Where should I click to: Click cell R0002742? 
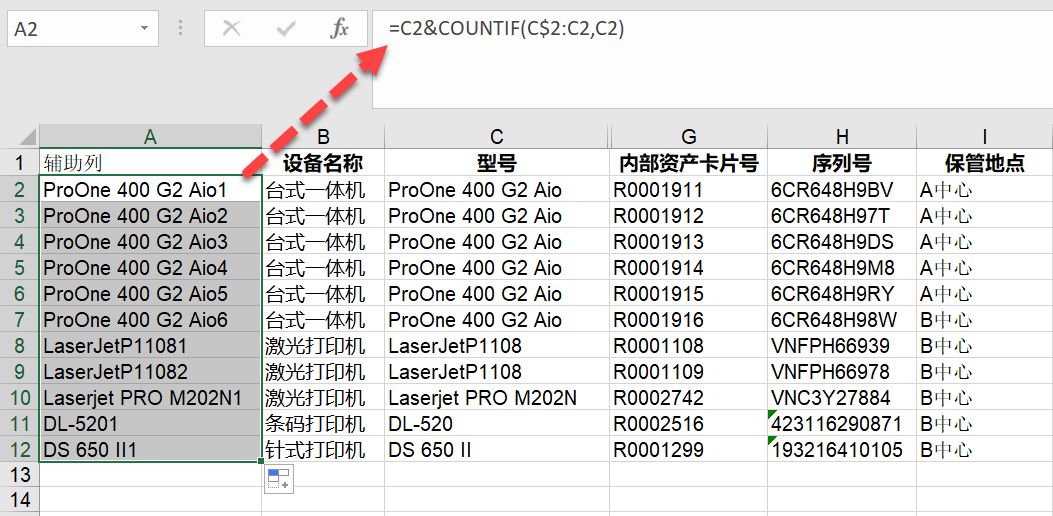[x=689, y=397]
